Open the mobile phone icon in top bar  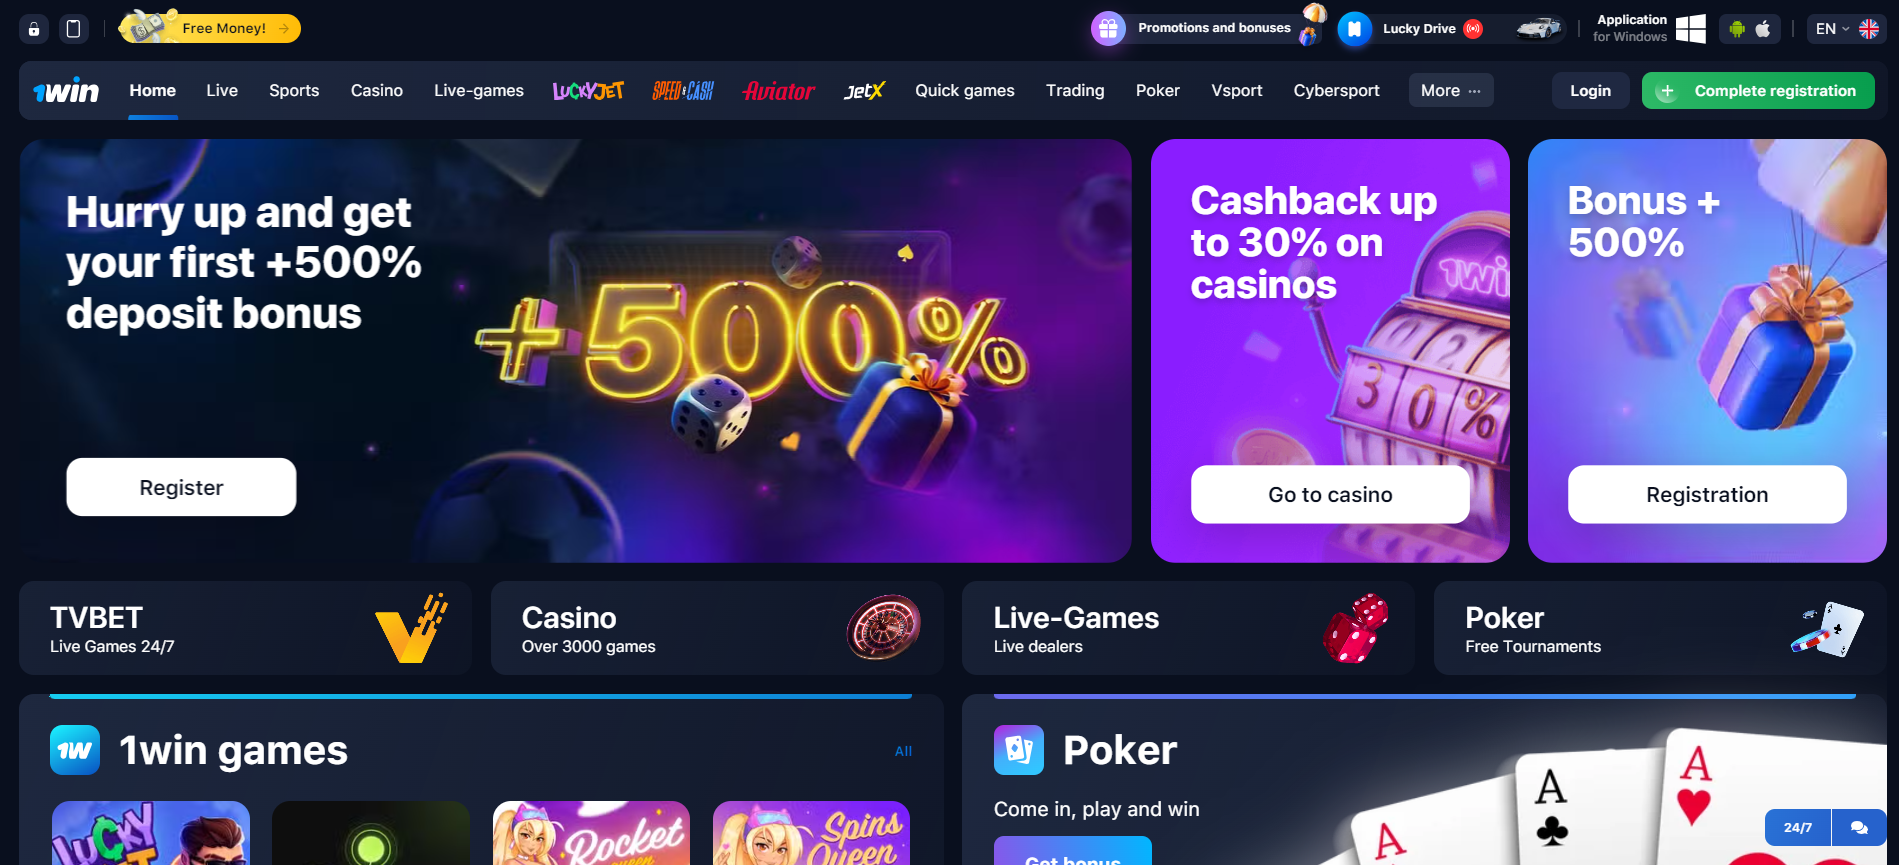click(73, 29)
